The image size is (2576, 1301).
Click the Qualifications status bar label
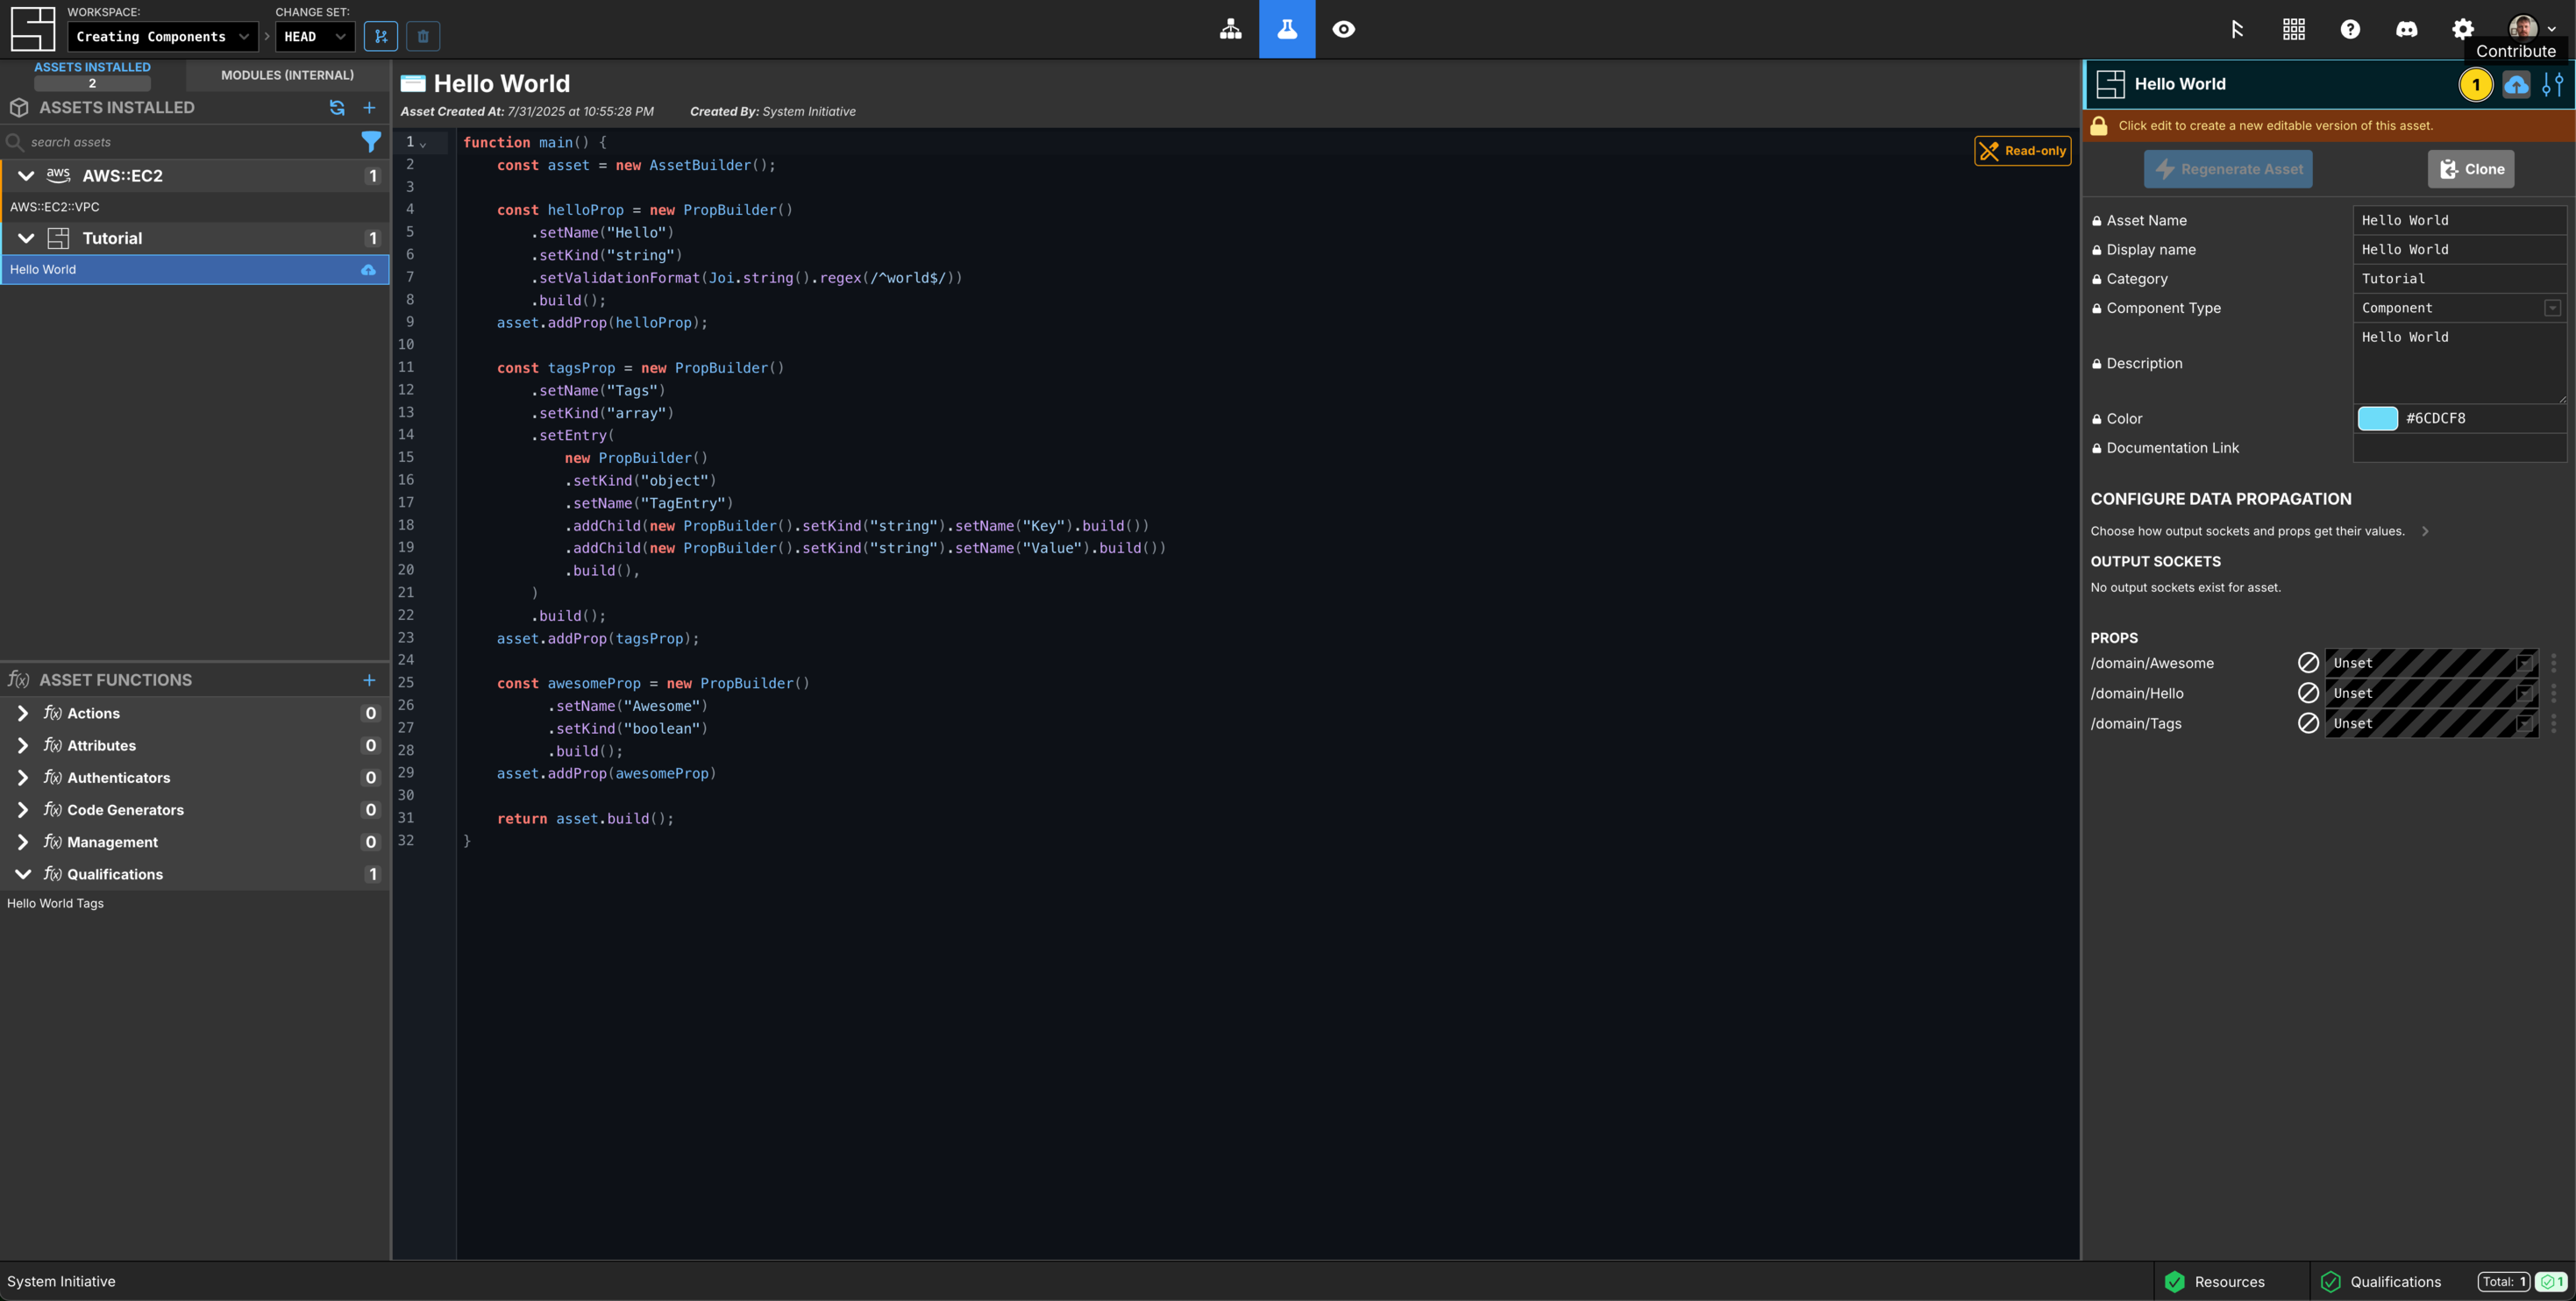pyautogui.click(x=2395, y=1282)
